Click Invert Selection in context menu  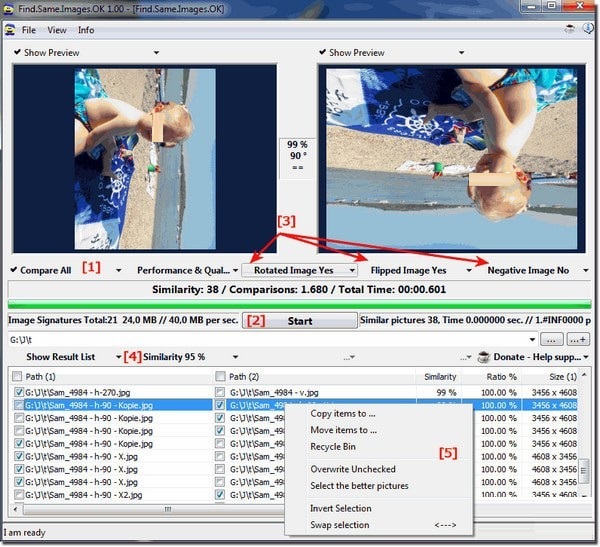pyautogui.click(x=341, y=508)
